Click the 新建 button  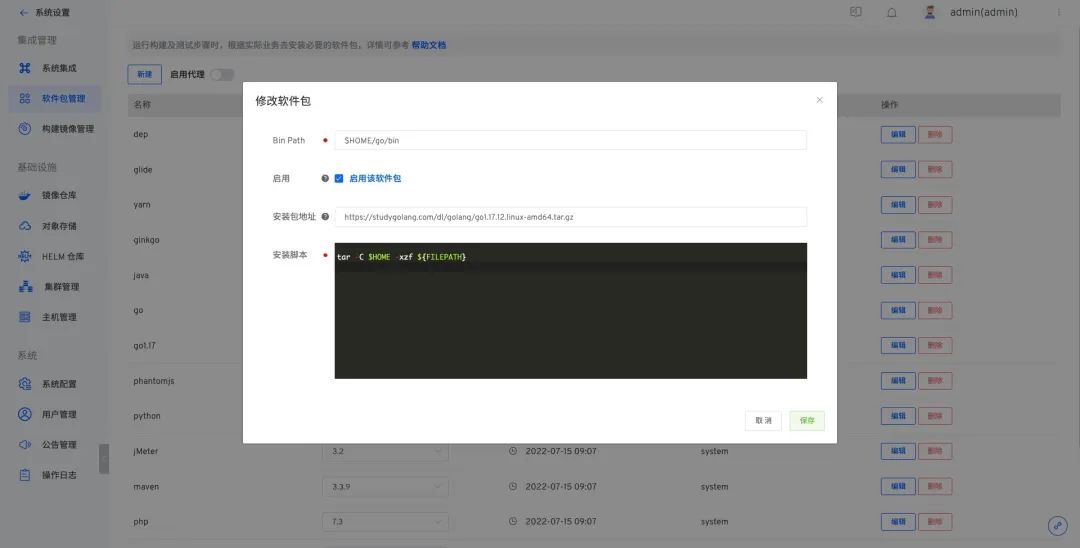(145, 74)
